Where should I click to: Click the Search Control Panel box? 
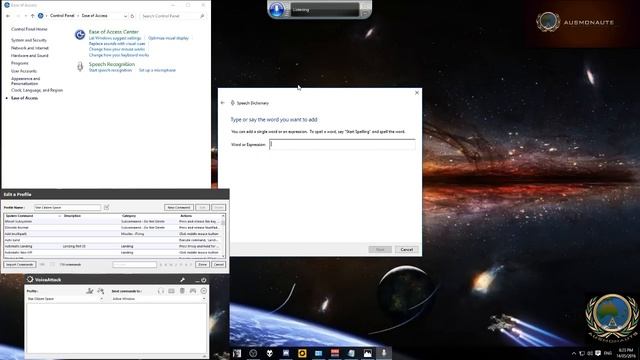click(x=172, y=16)
